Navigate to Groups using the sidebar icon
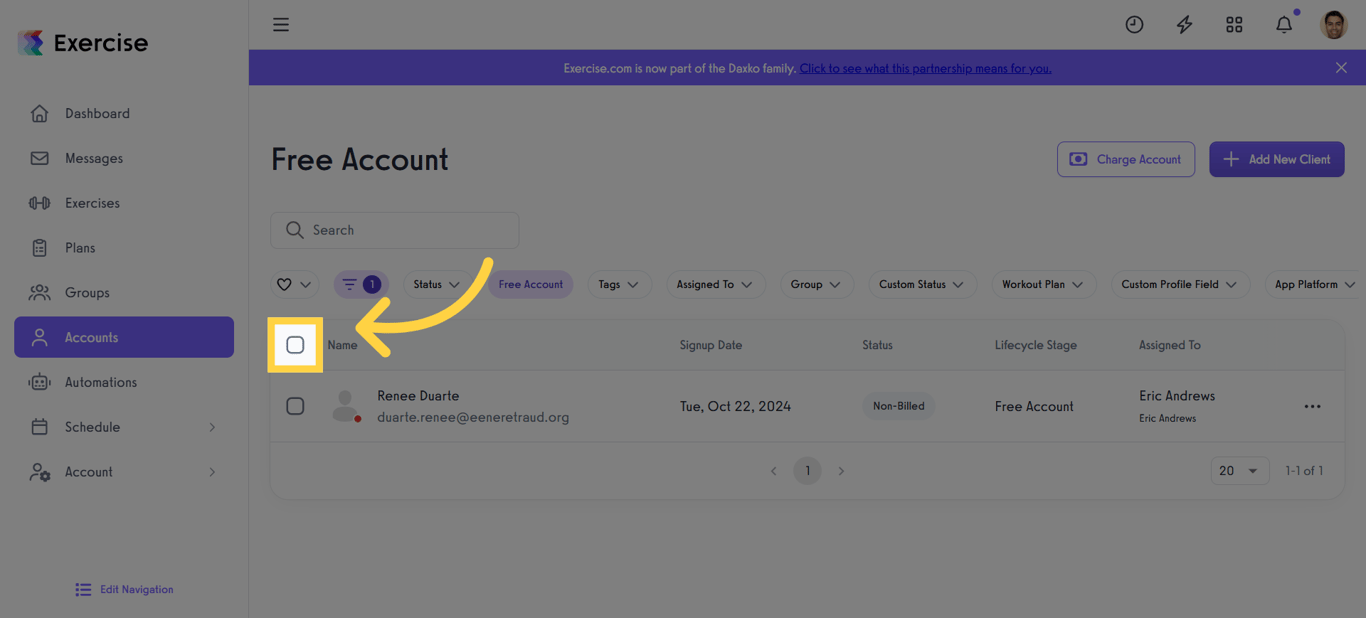This screenshot has height=618, width=1366. click(39, 292)
